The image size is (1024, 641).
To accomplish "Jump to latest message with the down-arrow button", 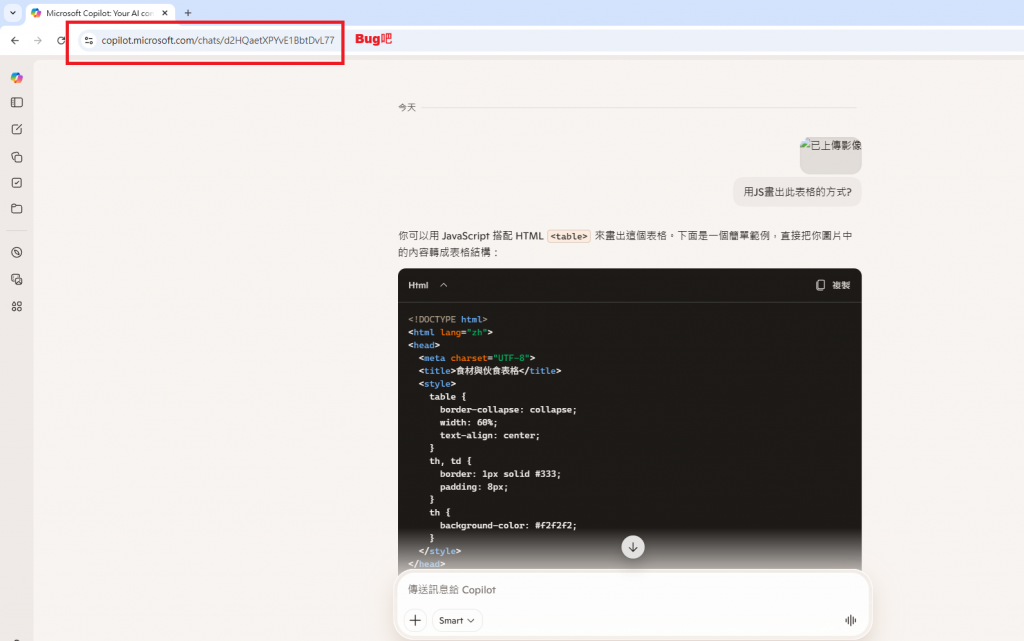I will tap(633, 547).
